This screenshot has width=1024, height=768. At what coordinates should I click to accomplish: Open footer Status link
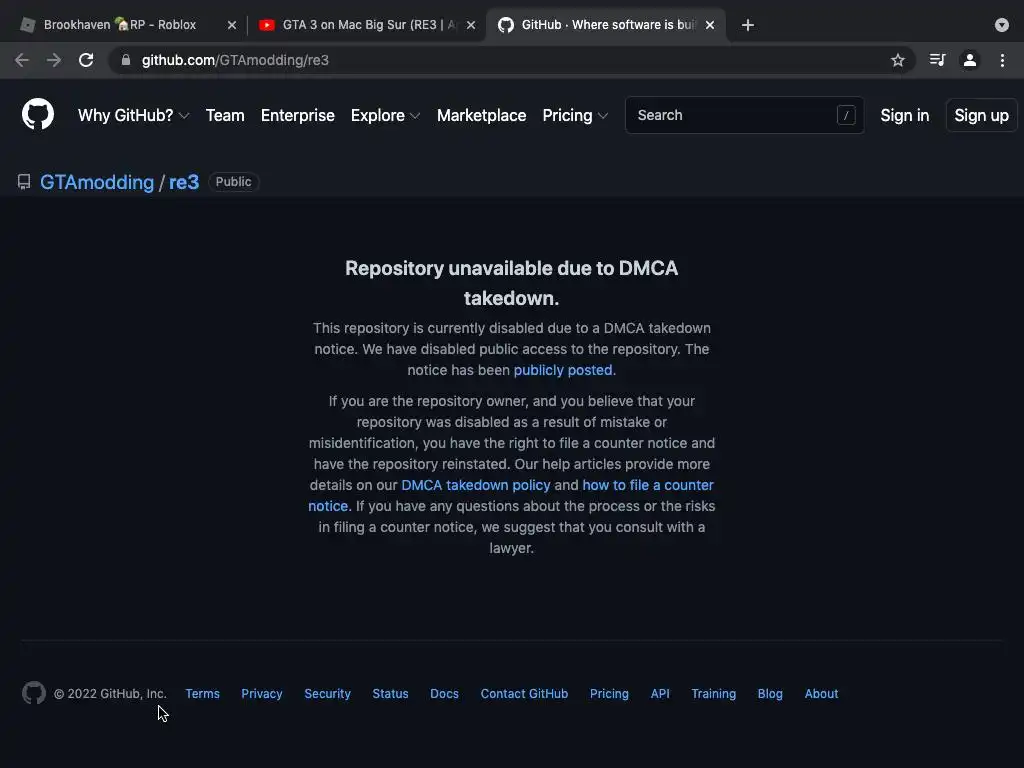point(391,694)
